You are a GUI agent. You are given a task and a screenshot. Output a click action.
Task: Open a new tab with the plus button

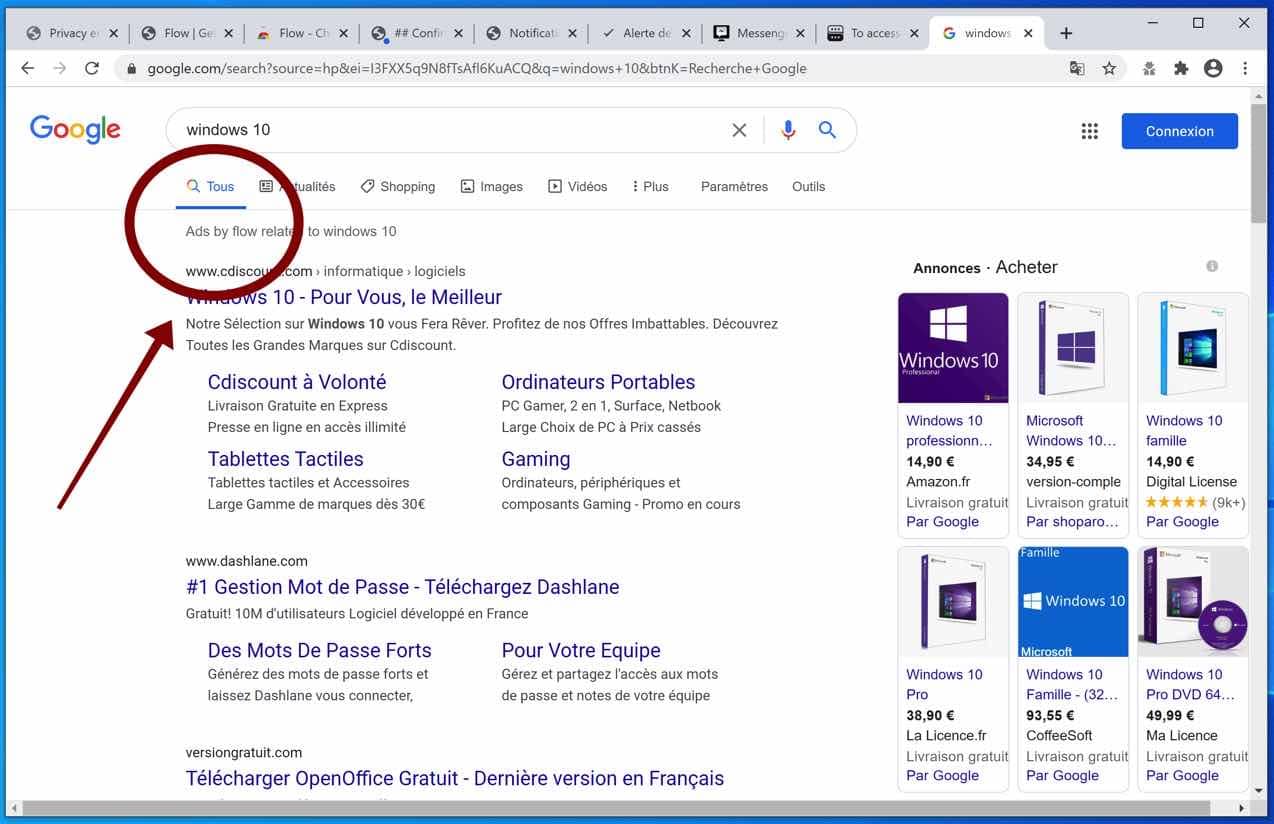(1066, 33)
